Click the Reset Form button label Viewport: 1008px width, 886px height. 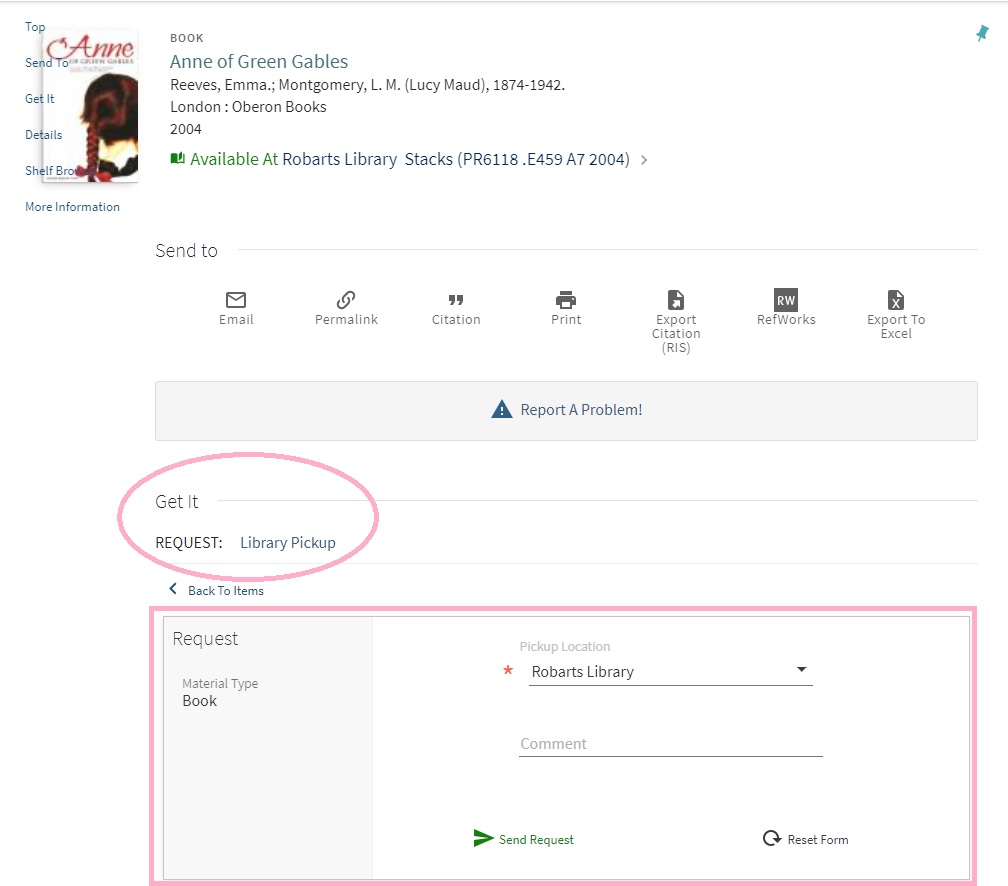tap(818, 840)
